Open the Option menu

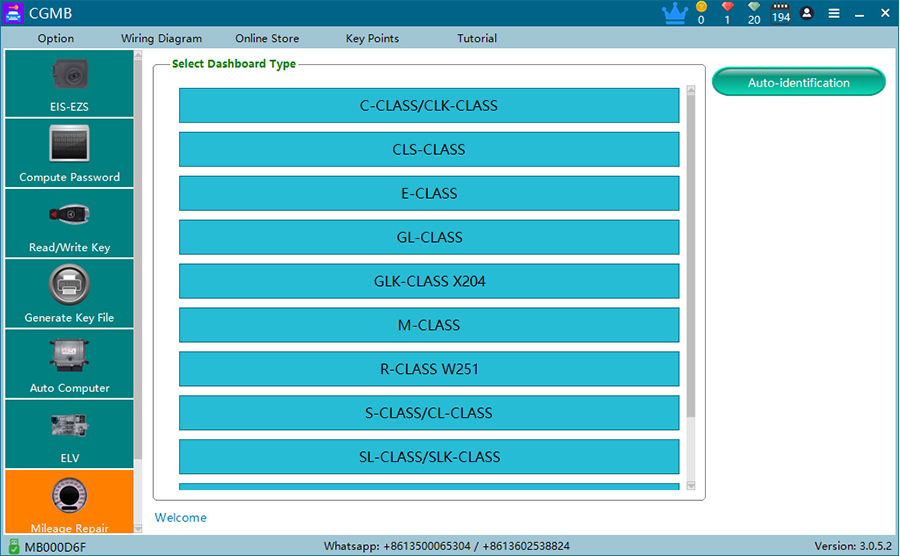pyautogui.click(x=56, y=39)
